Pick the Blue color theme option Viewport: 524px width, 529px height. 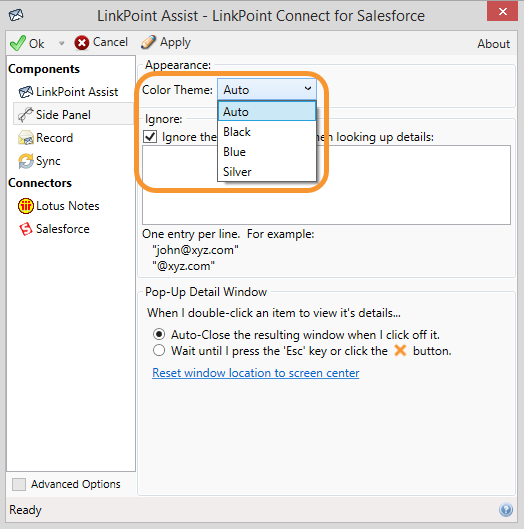point(267,152)
